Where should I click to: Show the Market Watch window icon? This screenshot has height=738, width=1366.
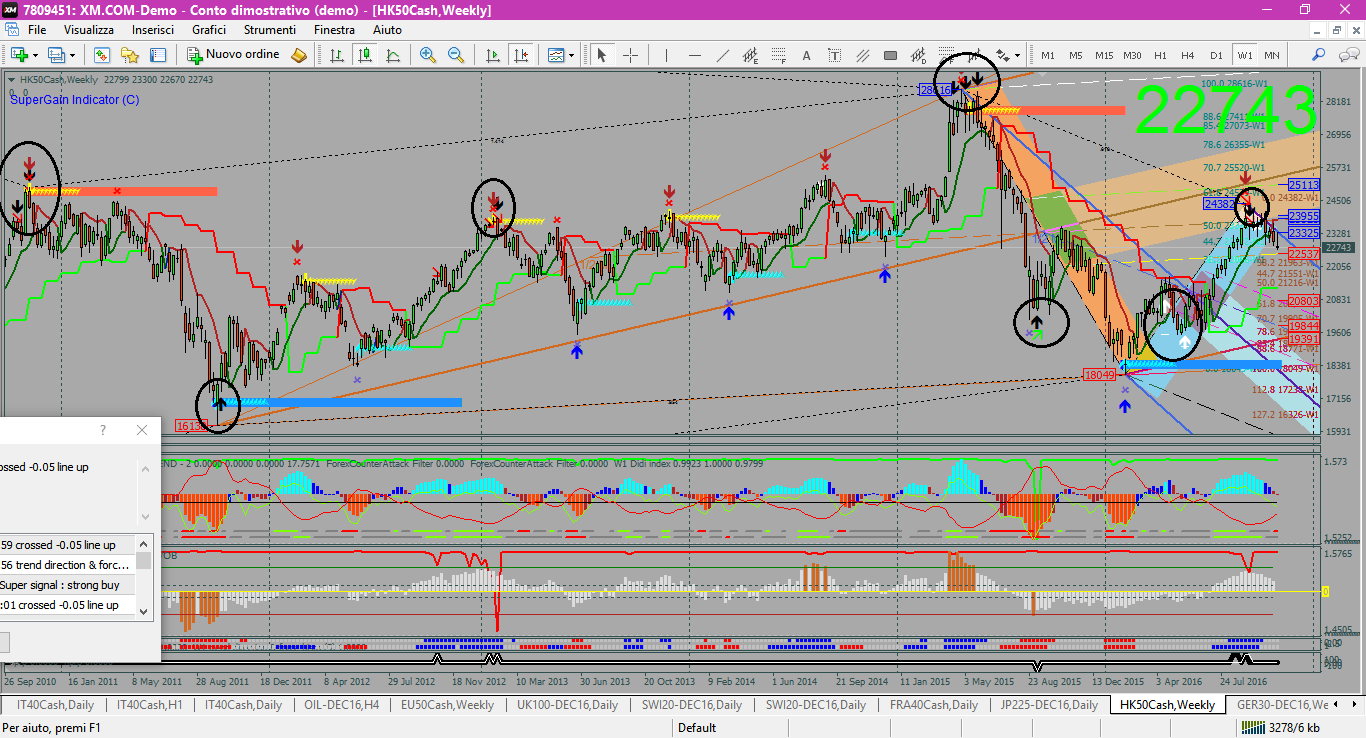[103, 54]
